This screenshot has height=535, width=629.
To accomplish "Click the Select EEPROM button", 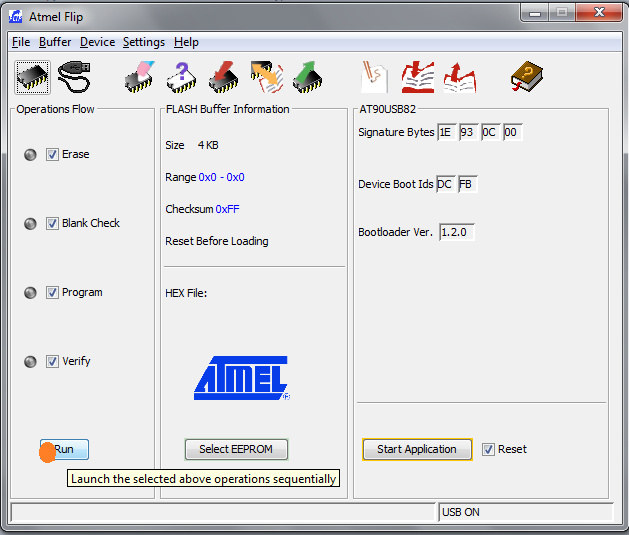I will click(236, 449).
